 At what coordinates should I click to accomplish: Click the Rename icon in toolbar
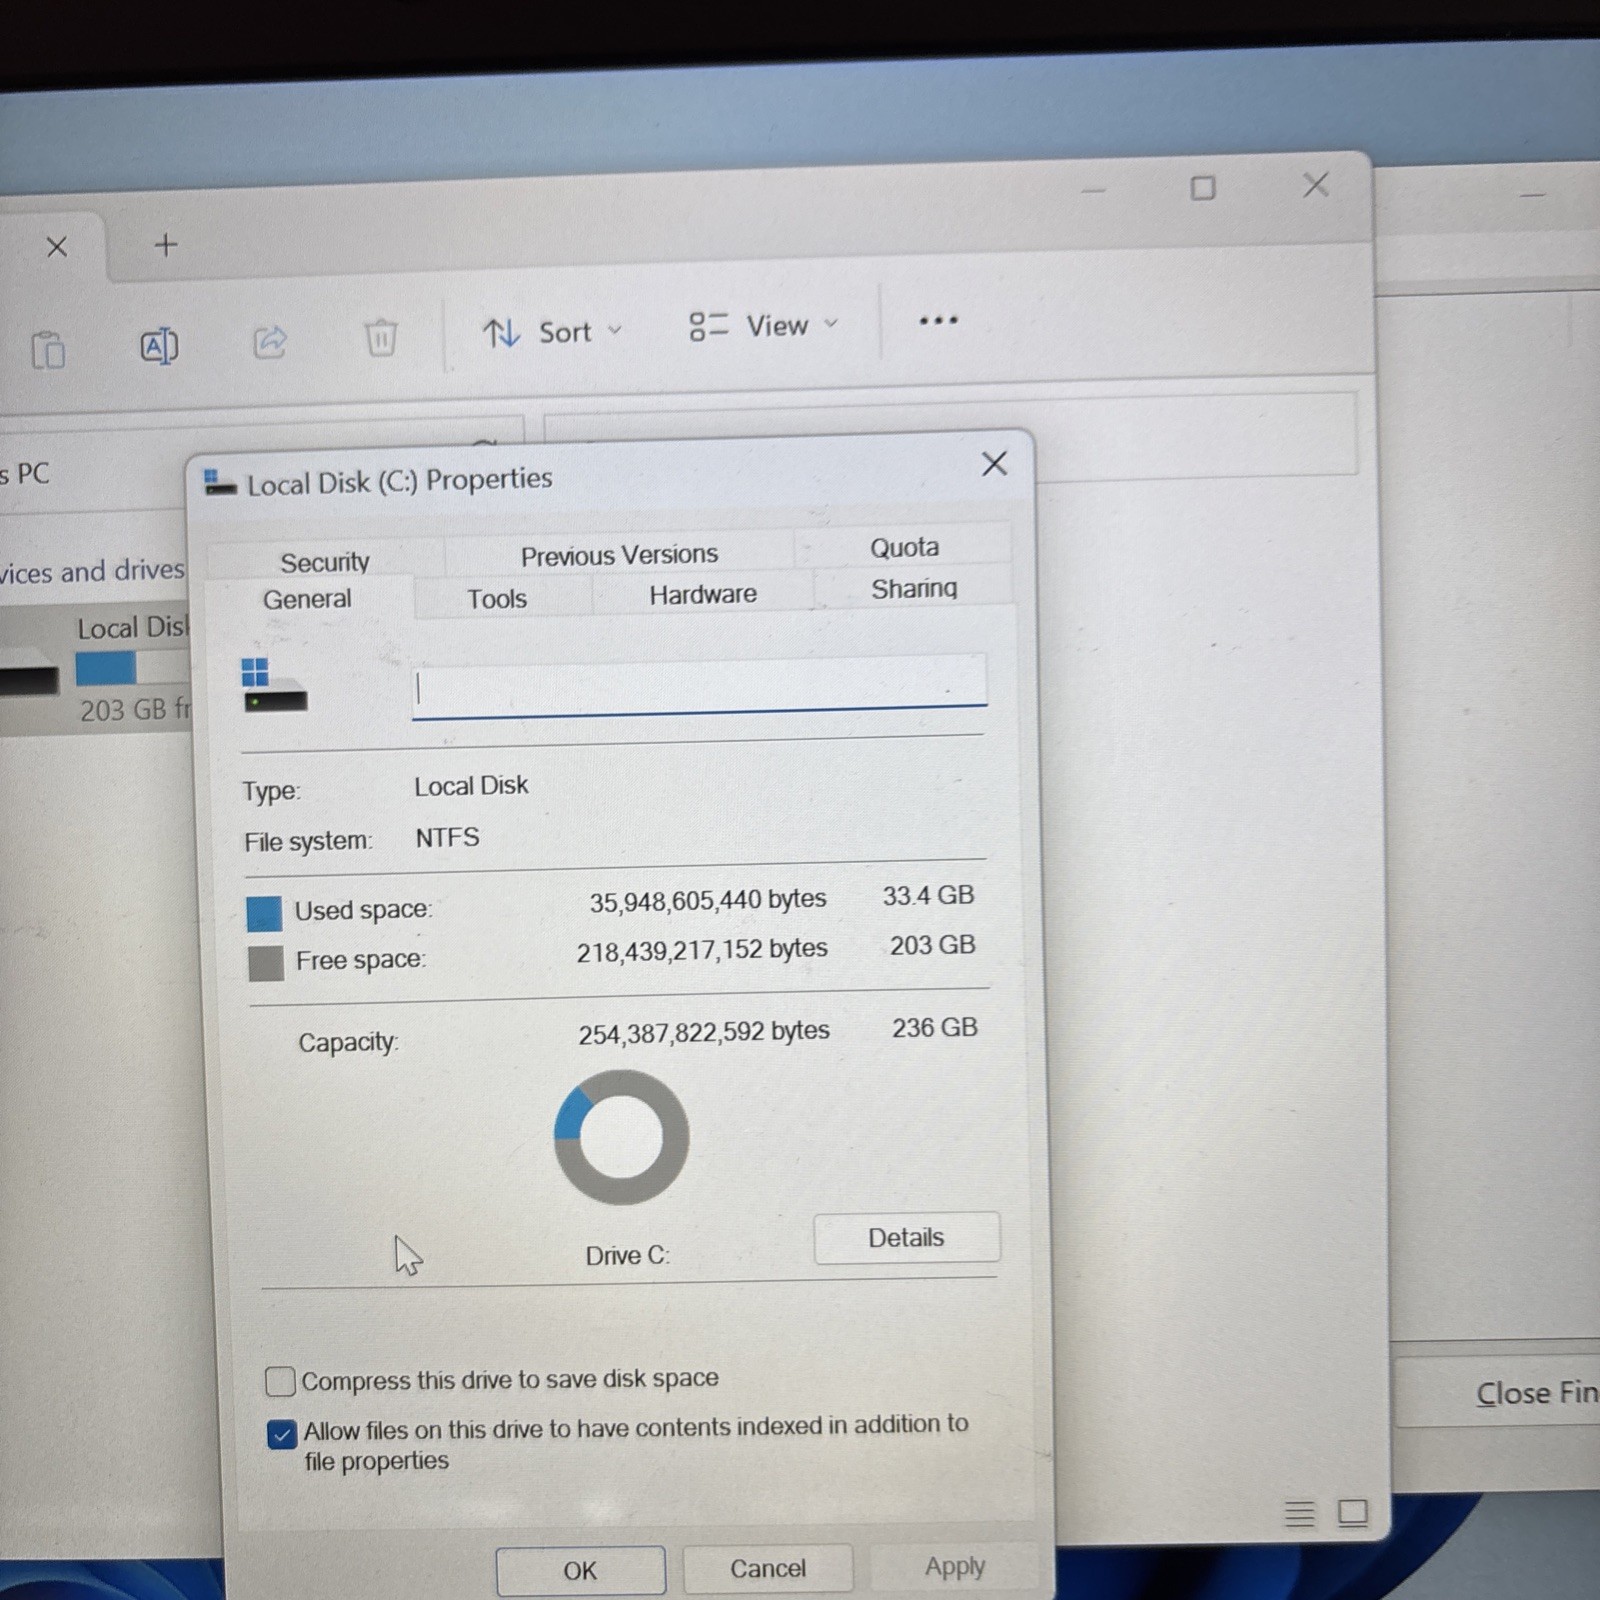click(159, 346)
